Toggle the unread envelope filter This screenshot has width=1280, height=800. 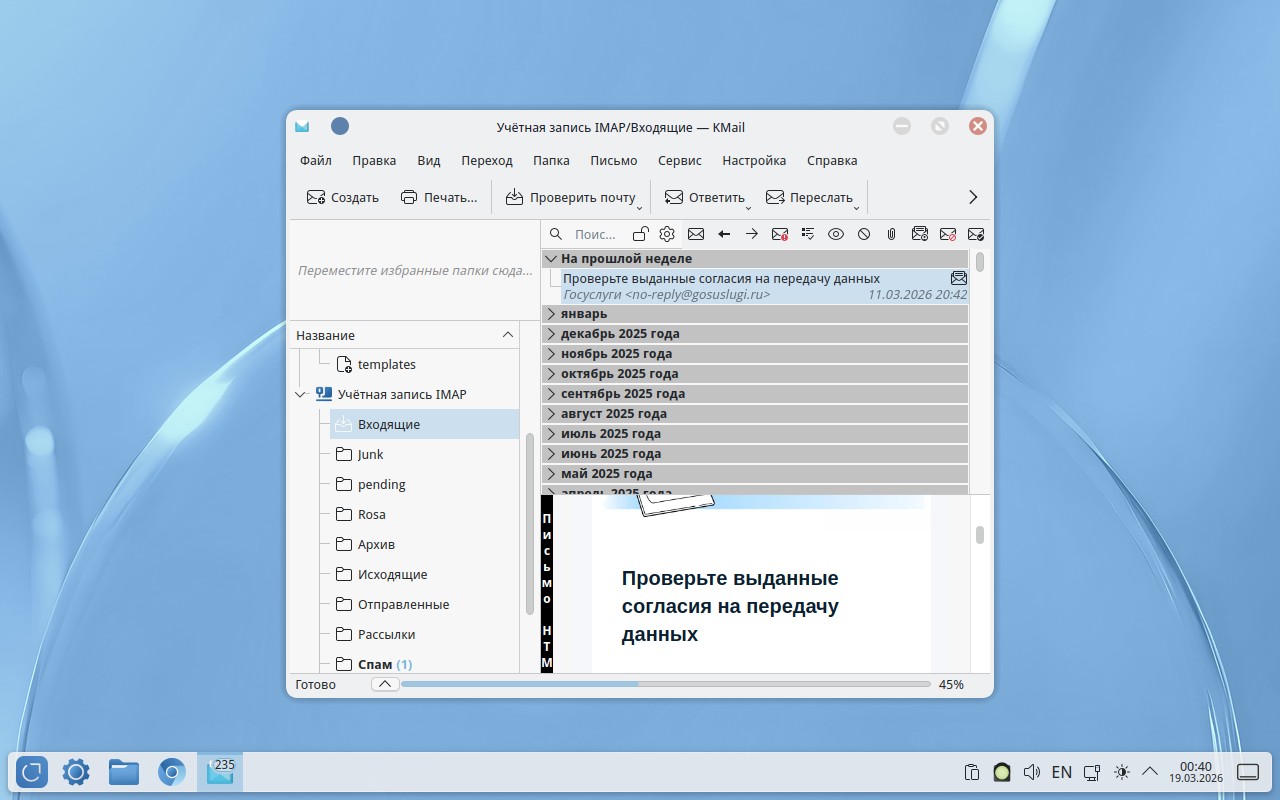tap(696, 234)
